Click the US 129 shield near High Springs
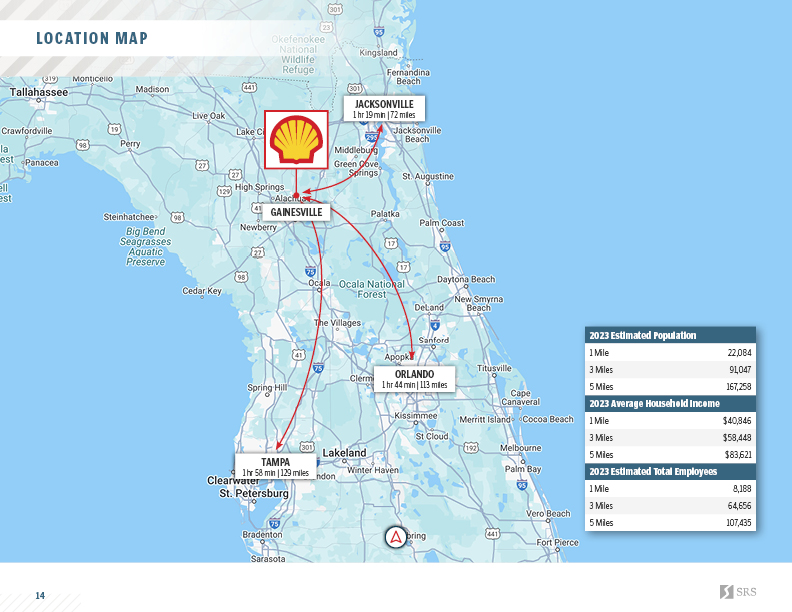 tap(224, 191)
